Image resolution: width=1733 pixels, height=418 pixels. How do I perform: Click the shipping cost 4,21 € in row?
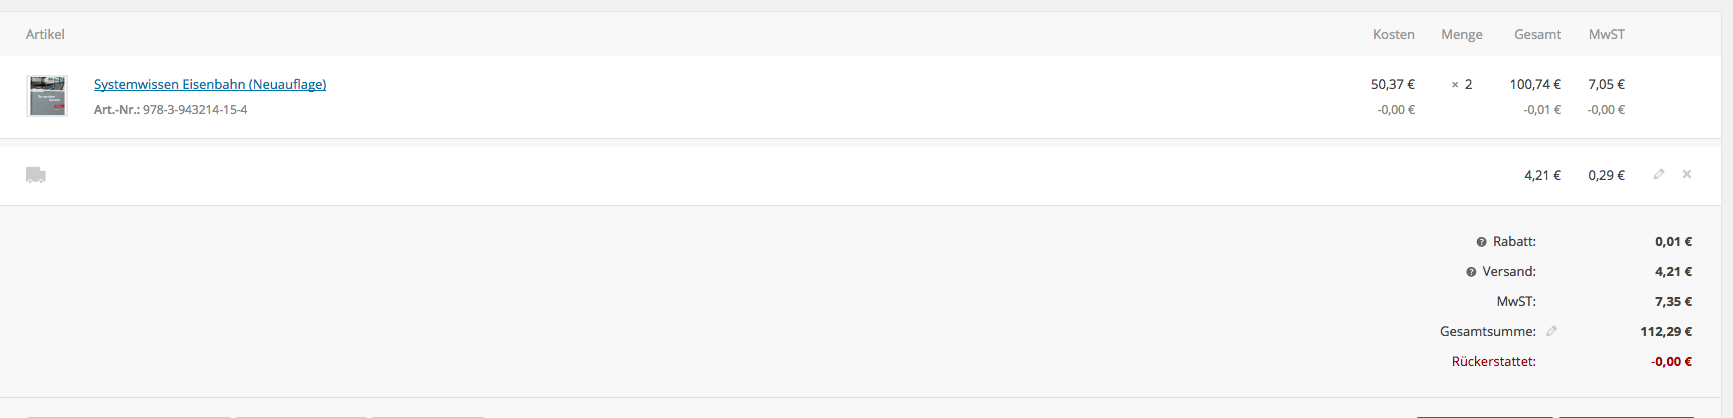1542,175
